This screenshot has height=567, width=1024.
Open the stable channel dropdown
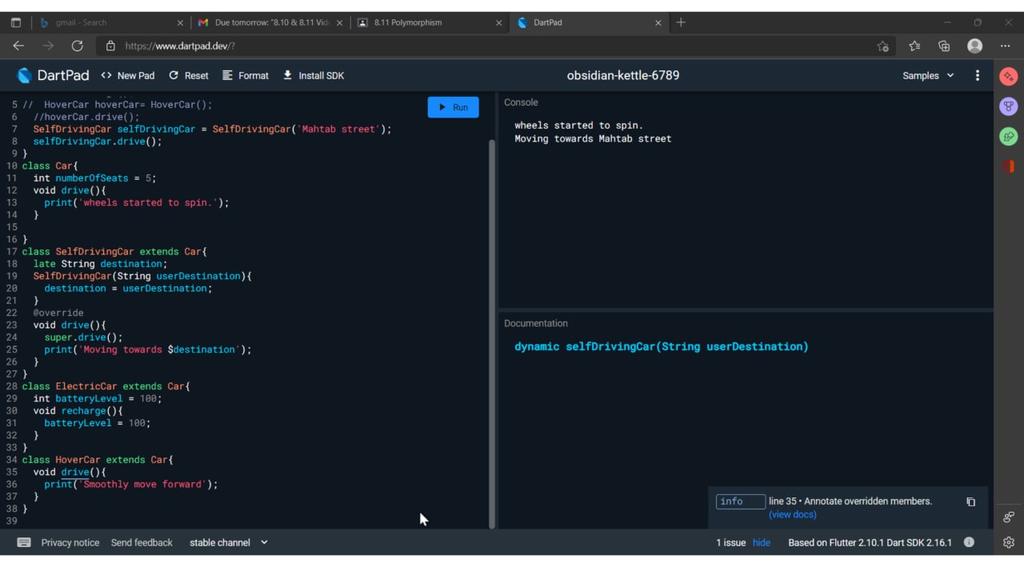[x=229, y=542]
